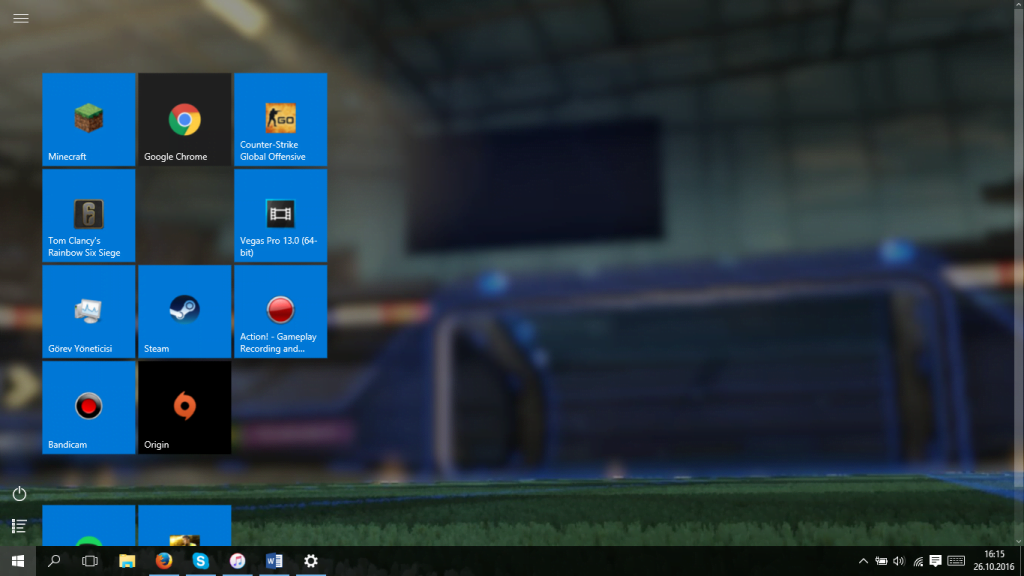1024x576 pixels.
Task: Click the Windows Start button
Action: [x=17, y=561]
